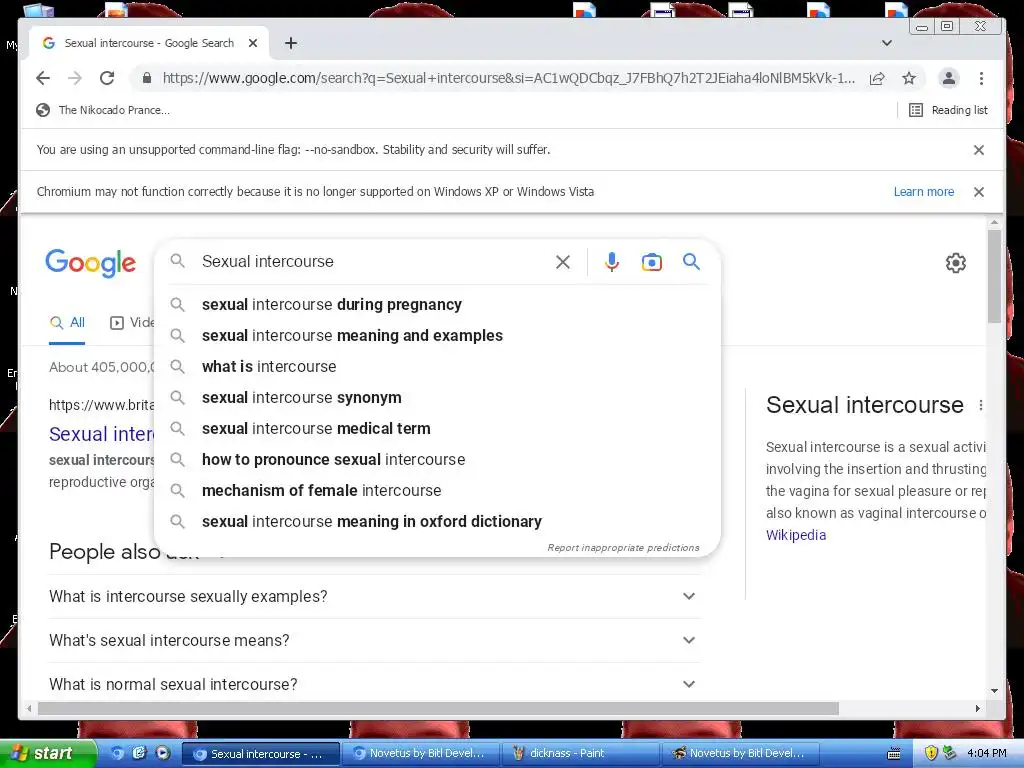Switch to last Novetus taskbar button
This screenshot has width=1024, height=768.
[741, 754]
